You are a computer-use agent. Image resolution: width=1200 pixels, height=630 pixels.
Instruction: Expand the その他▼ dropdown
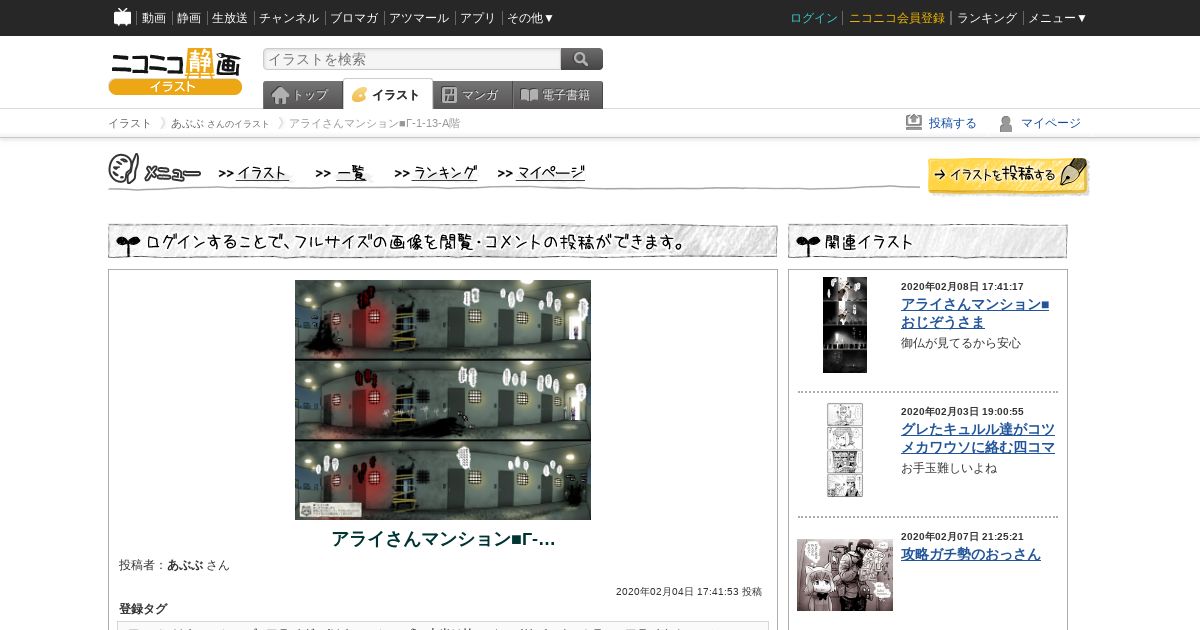[x=531, y=18]
